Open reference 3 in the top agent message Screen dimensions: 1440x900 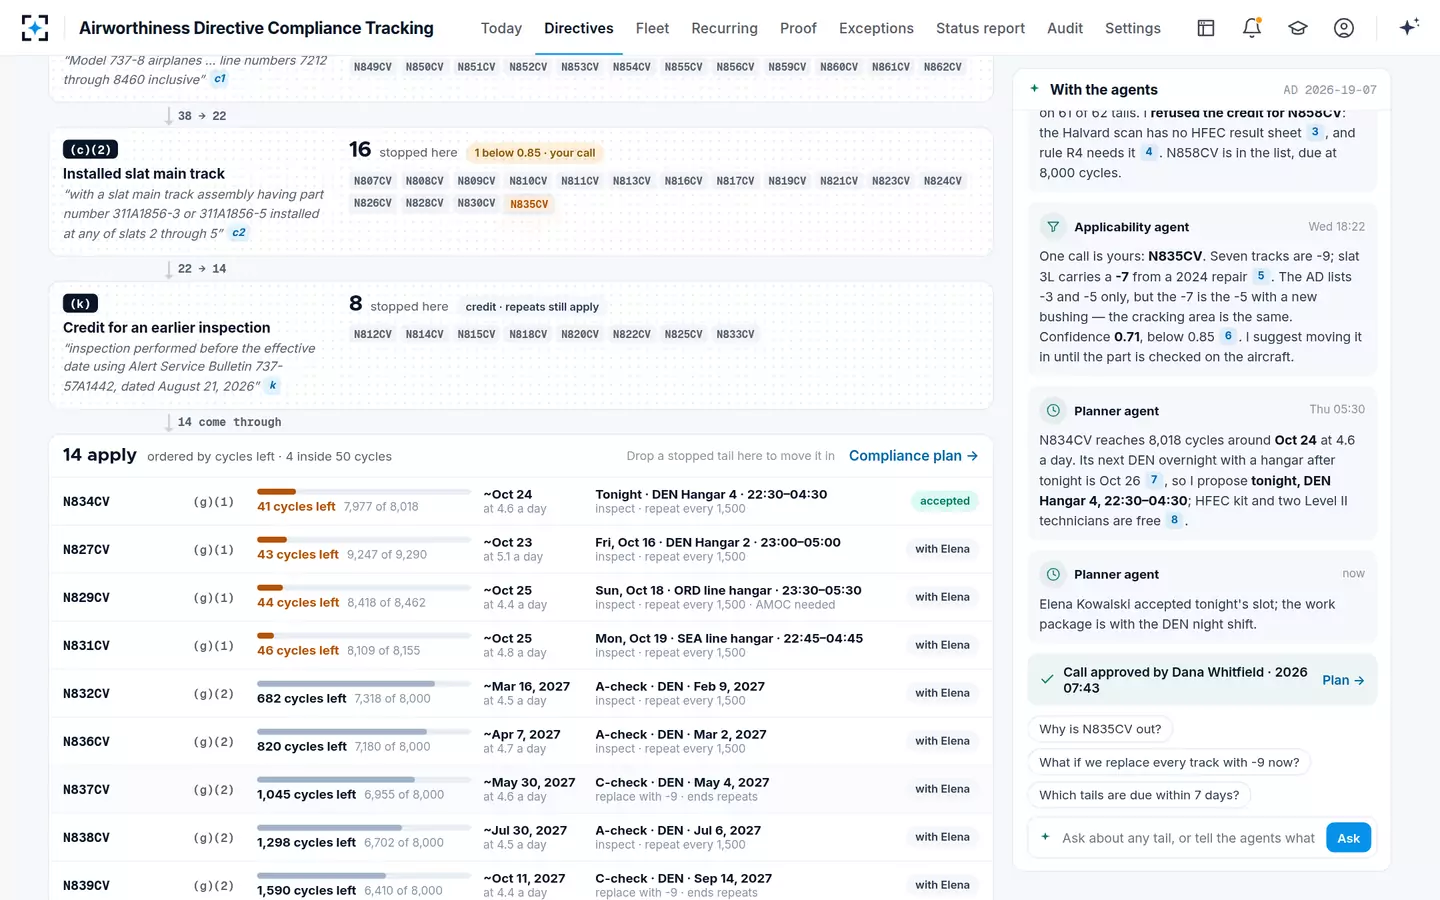click(x=1315, y=132)
